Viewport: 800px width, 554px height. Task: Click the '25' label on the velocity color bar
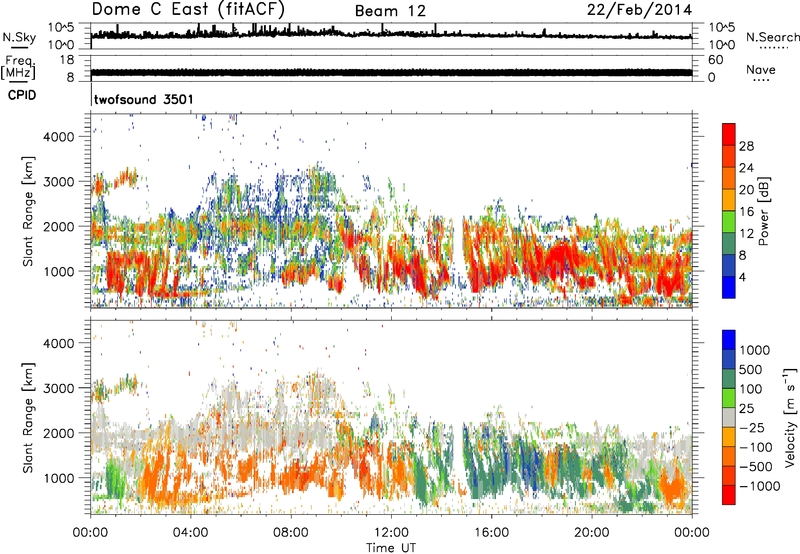747,408
